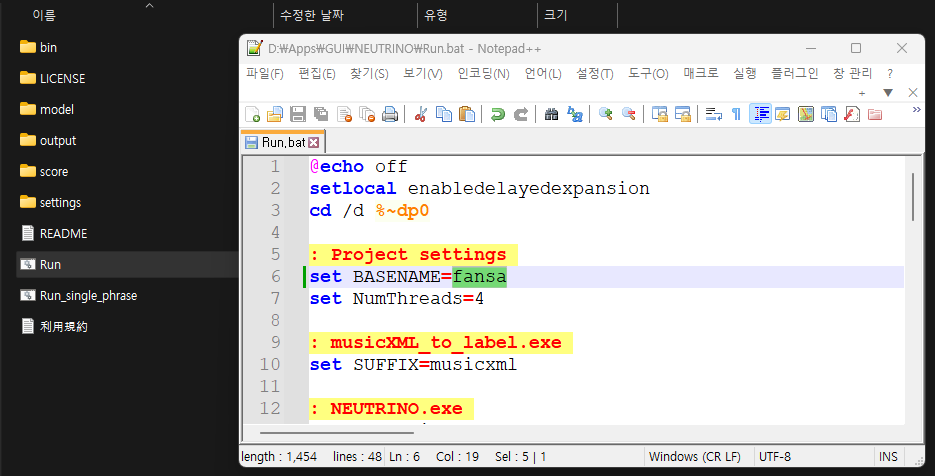Toggle Word wrap in the toolbar

(713, 115)
